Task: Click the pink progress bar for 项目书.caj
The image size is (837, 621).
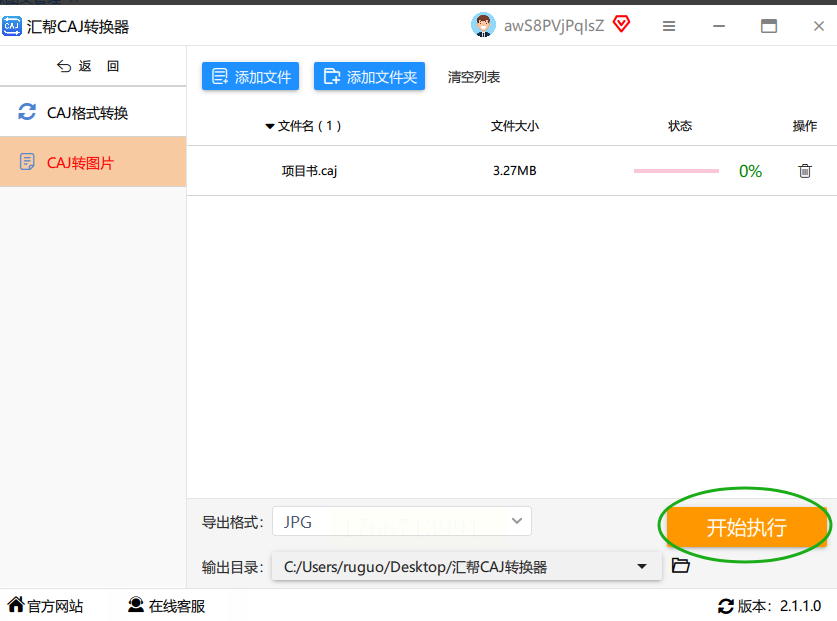Action: pos(676,171)
